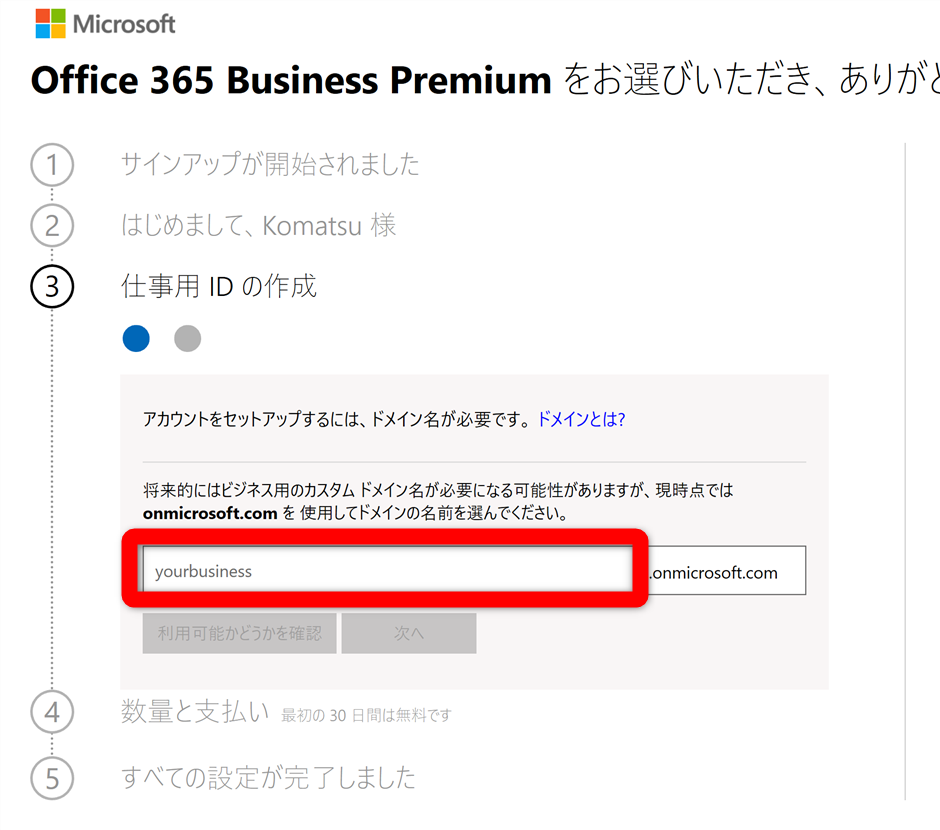The height and width of the screenshot is (830, 940).
Task: Open the サインアップが開始されました step
Action: 270,165
